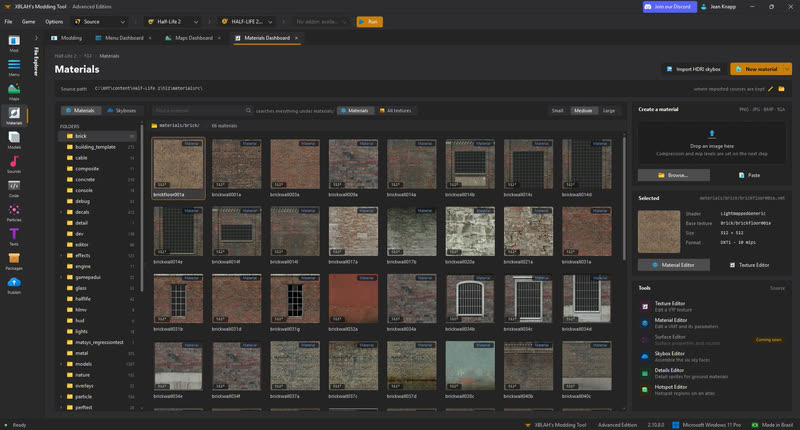The height and width of the screenshot is (430, 800).
Task: Switch to the Modding tab
Action: click(x=66, y=38)
